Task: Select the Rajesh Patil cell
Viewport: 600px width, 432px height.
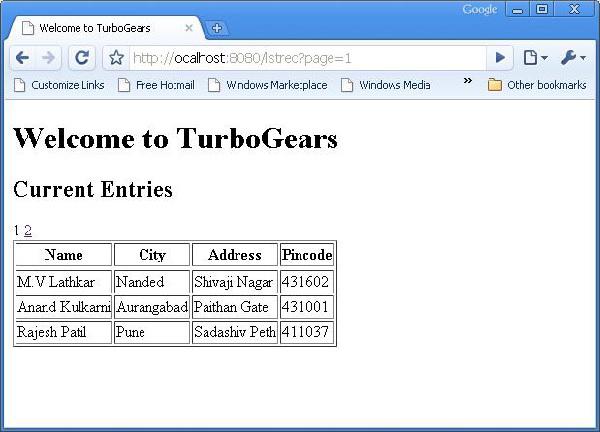Action: (64, 332)
